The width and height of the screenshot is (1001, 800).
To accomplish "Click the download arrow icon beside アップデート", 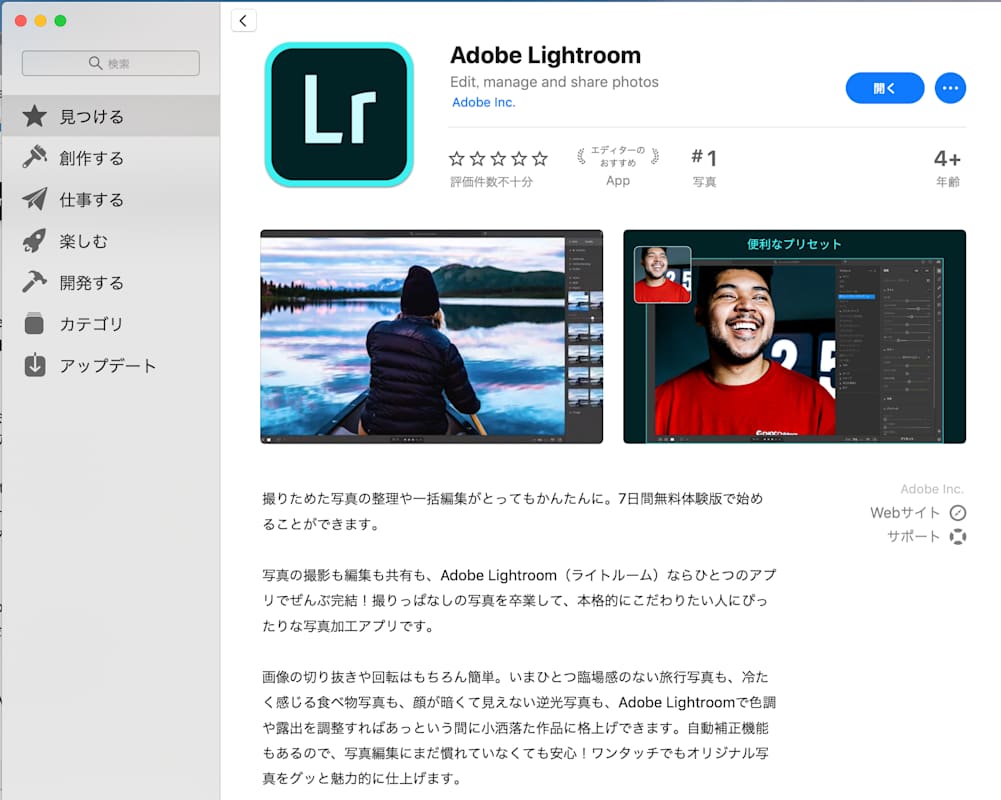I will pos(34,365).
